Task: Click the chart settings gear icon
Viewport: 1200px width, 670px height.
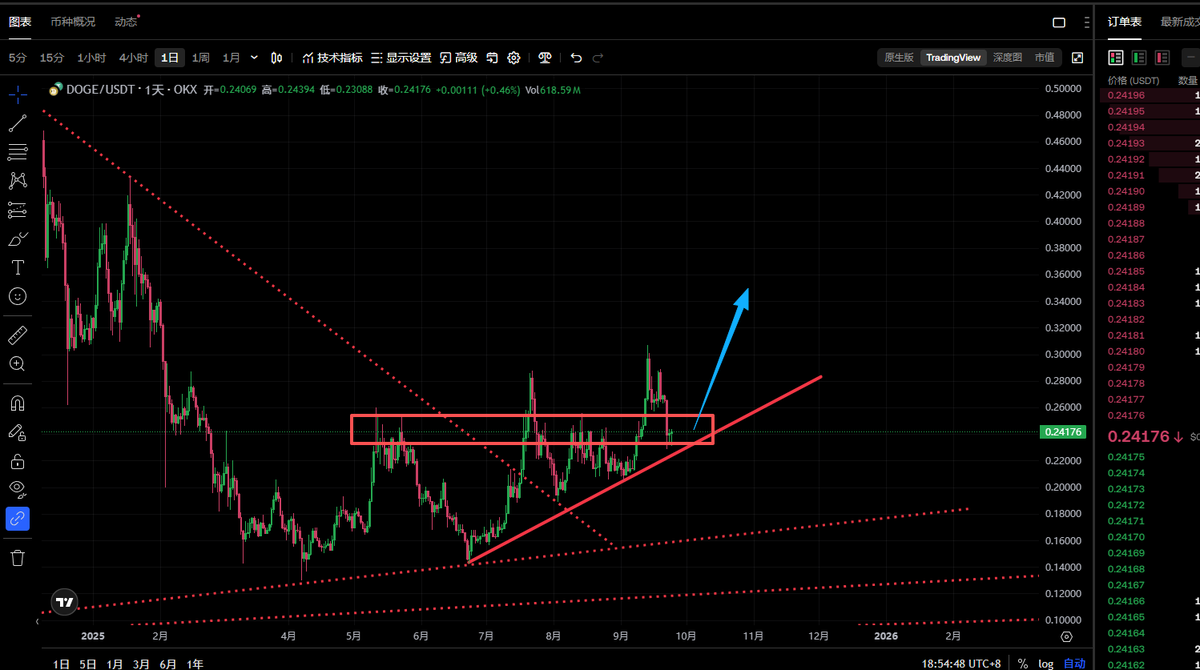Action: pyautogui.click(x=514, y=58)
